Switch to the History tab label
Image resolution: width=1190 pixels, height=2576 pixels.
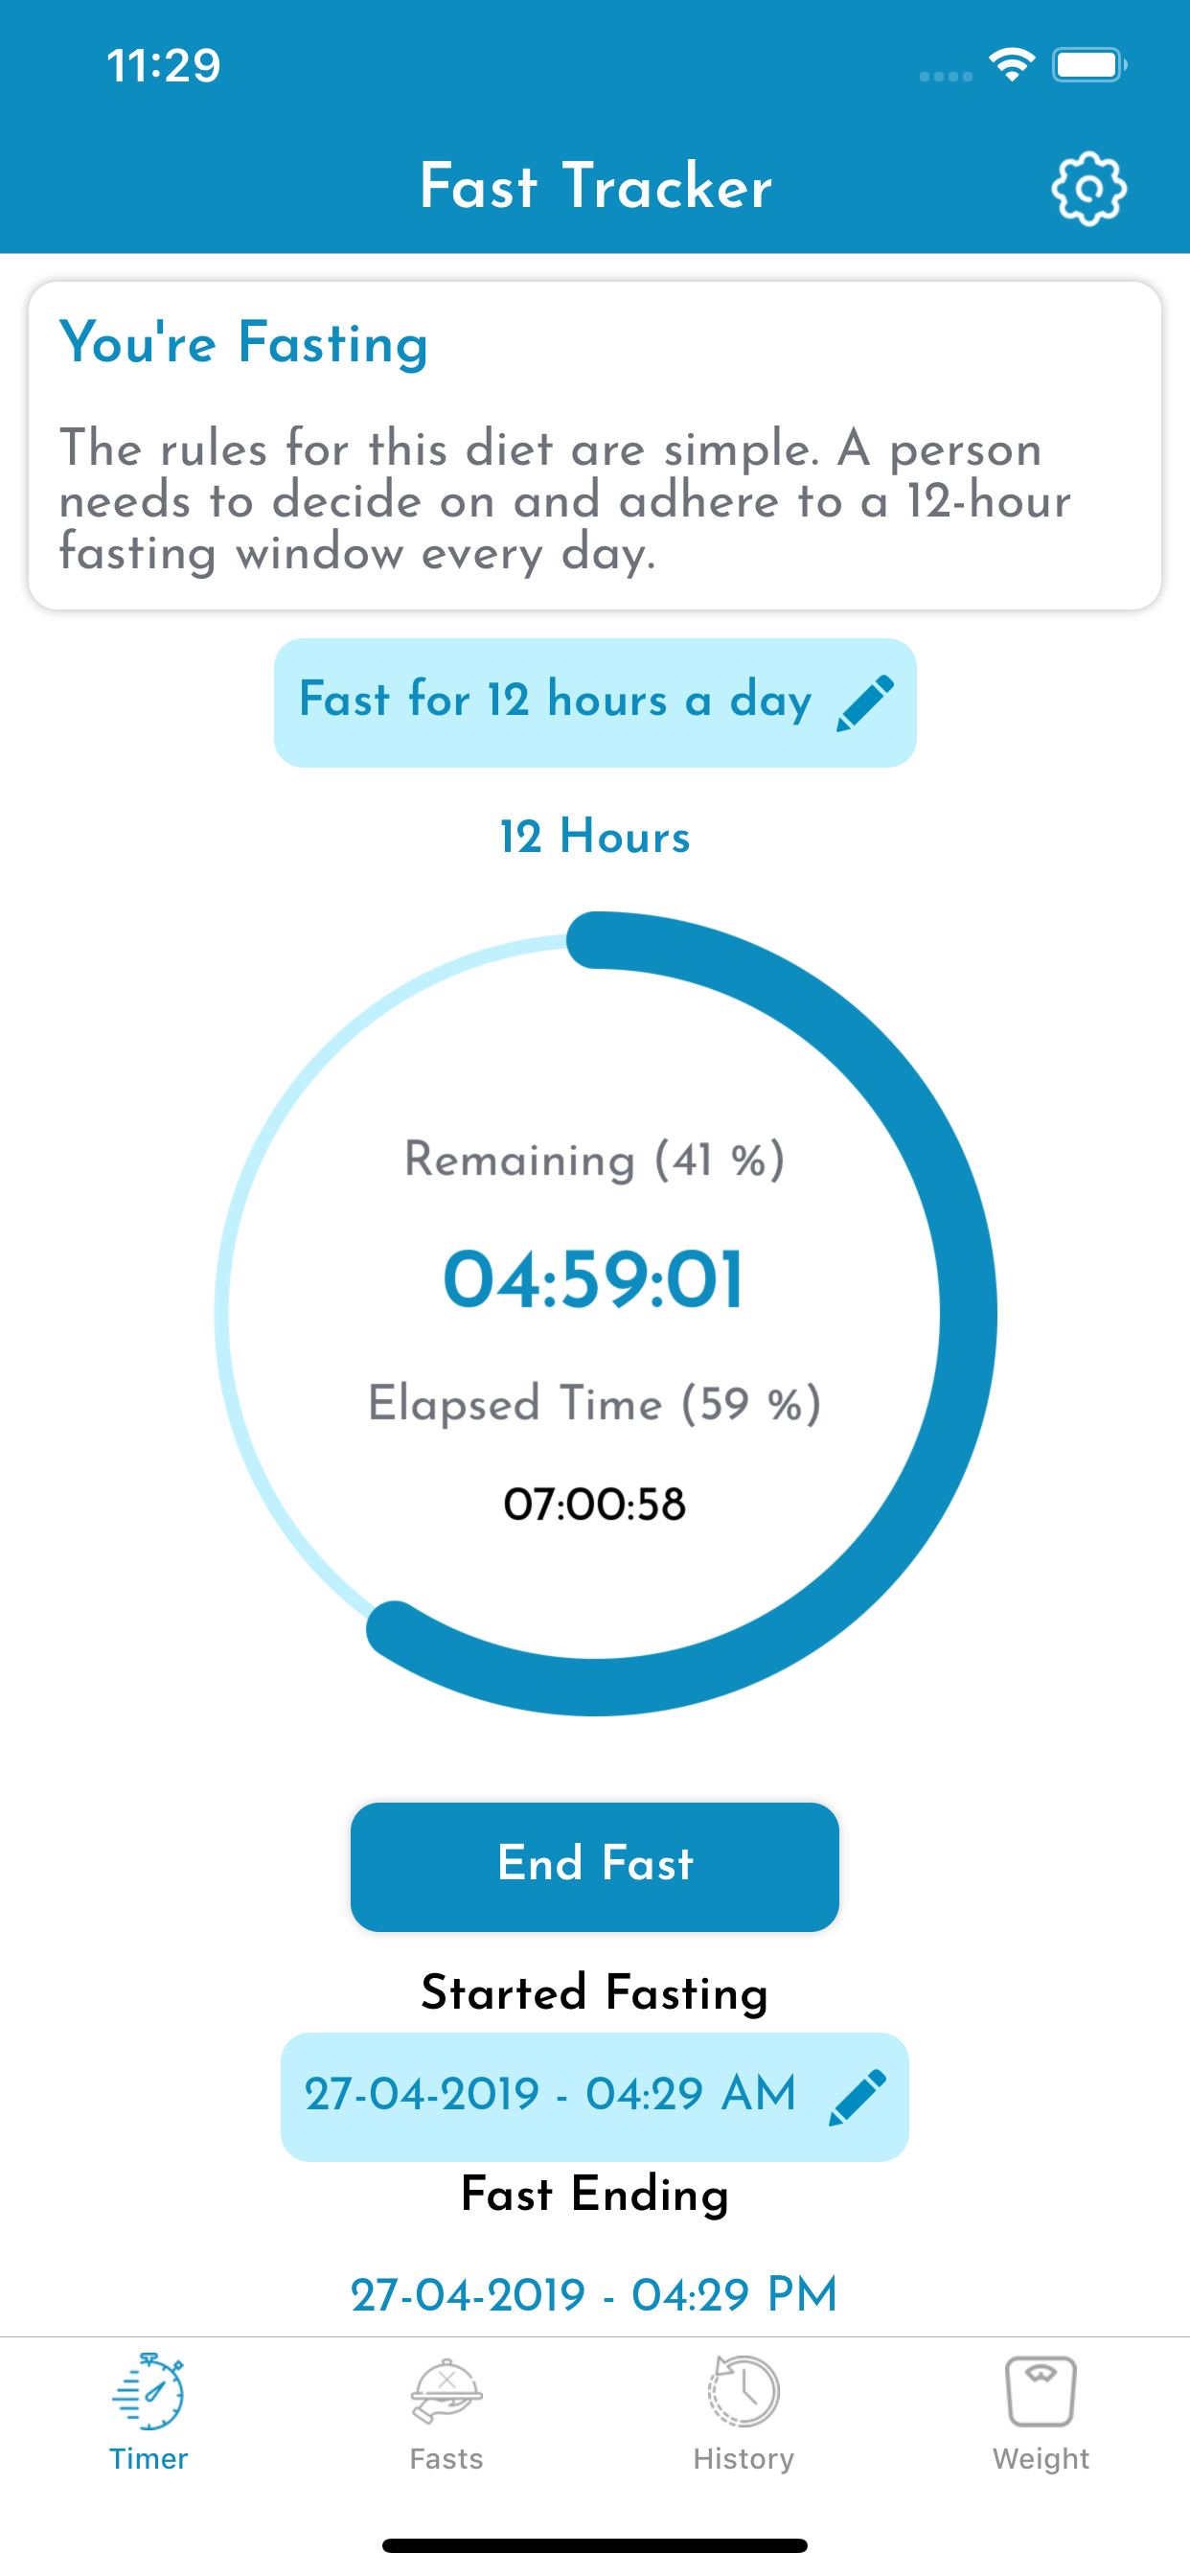(x=743, y=2458)
